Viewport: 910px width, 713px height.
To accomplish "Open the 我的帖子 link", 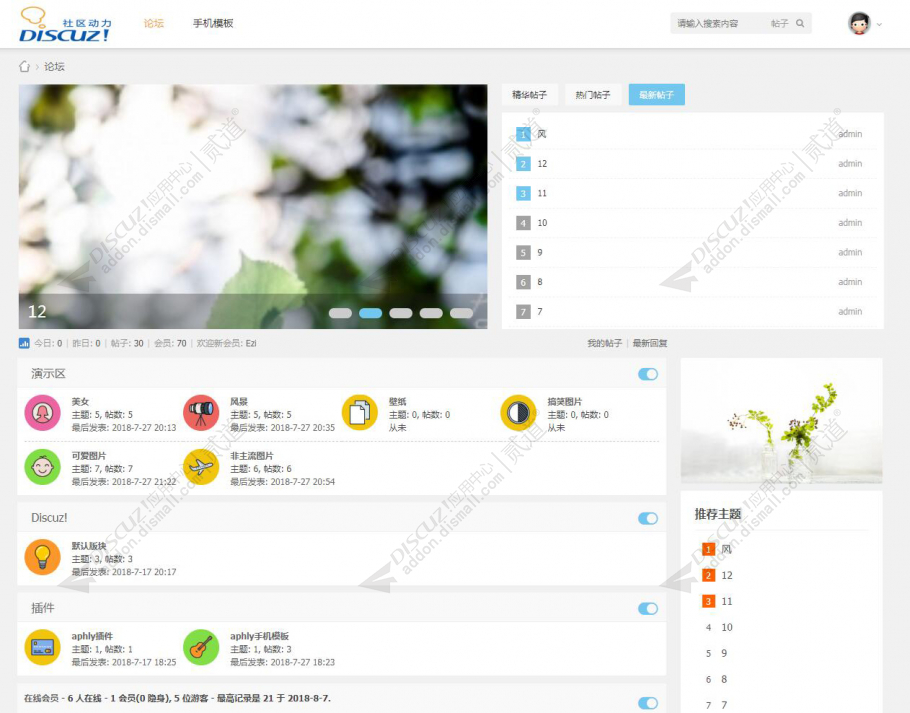I will tap(604, 343).
